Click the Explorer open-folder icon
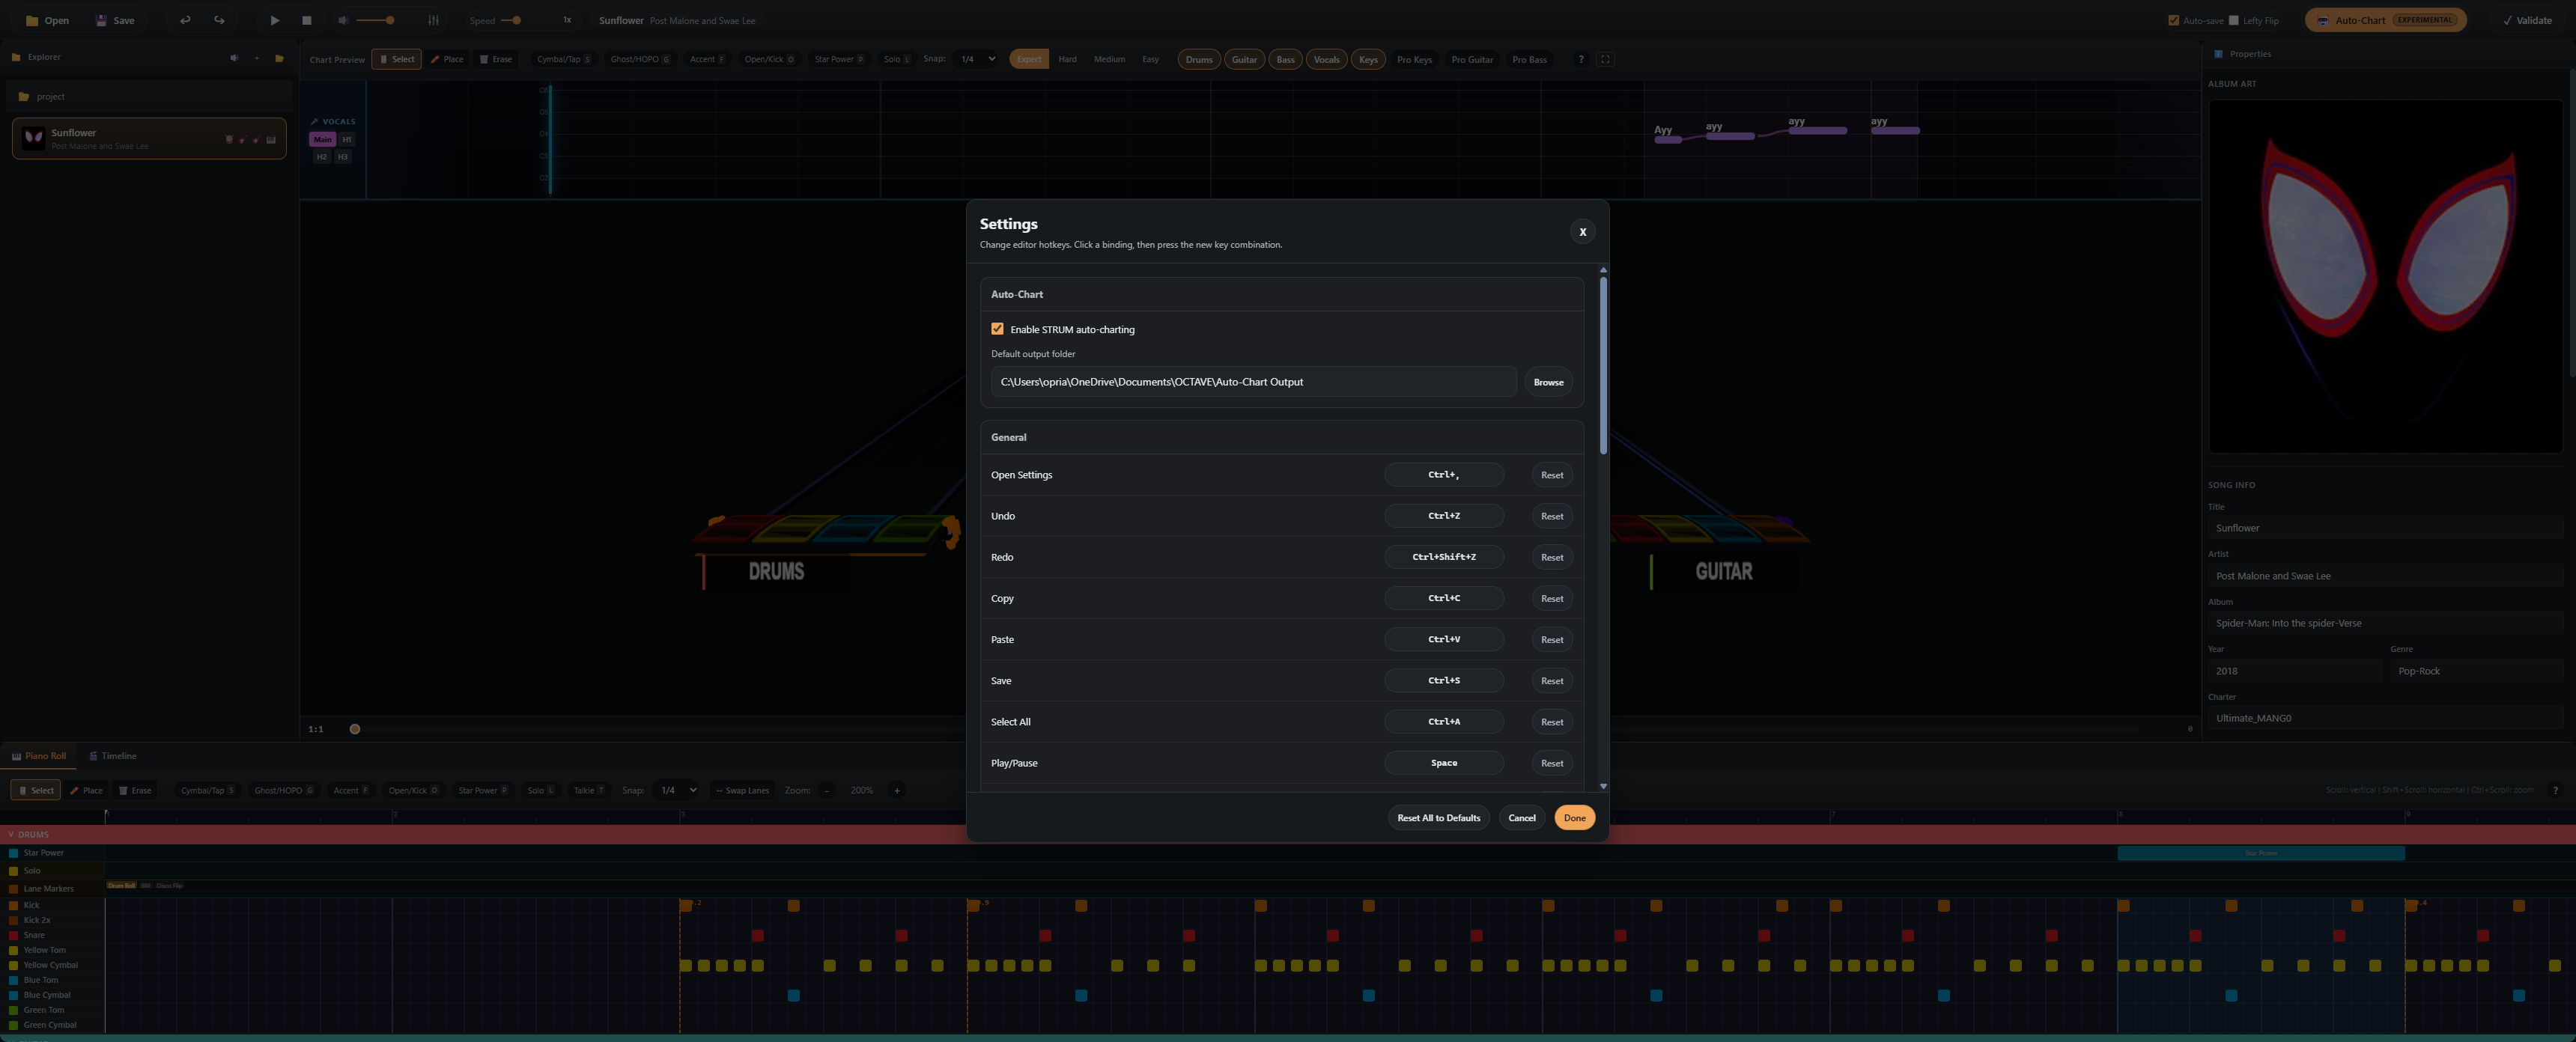2576x1042 pixels. (x=279, y=58)
